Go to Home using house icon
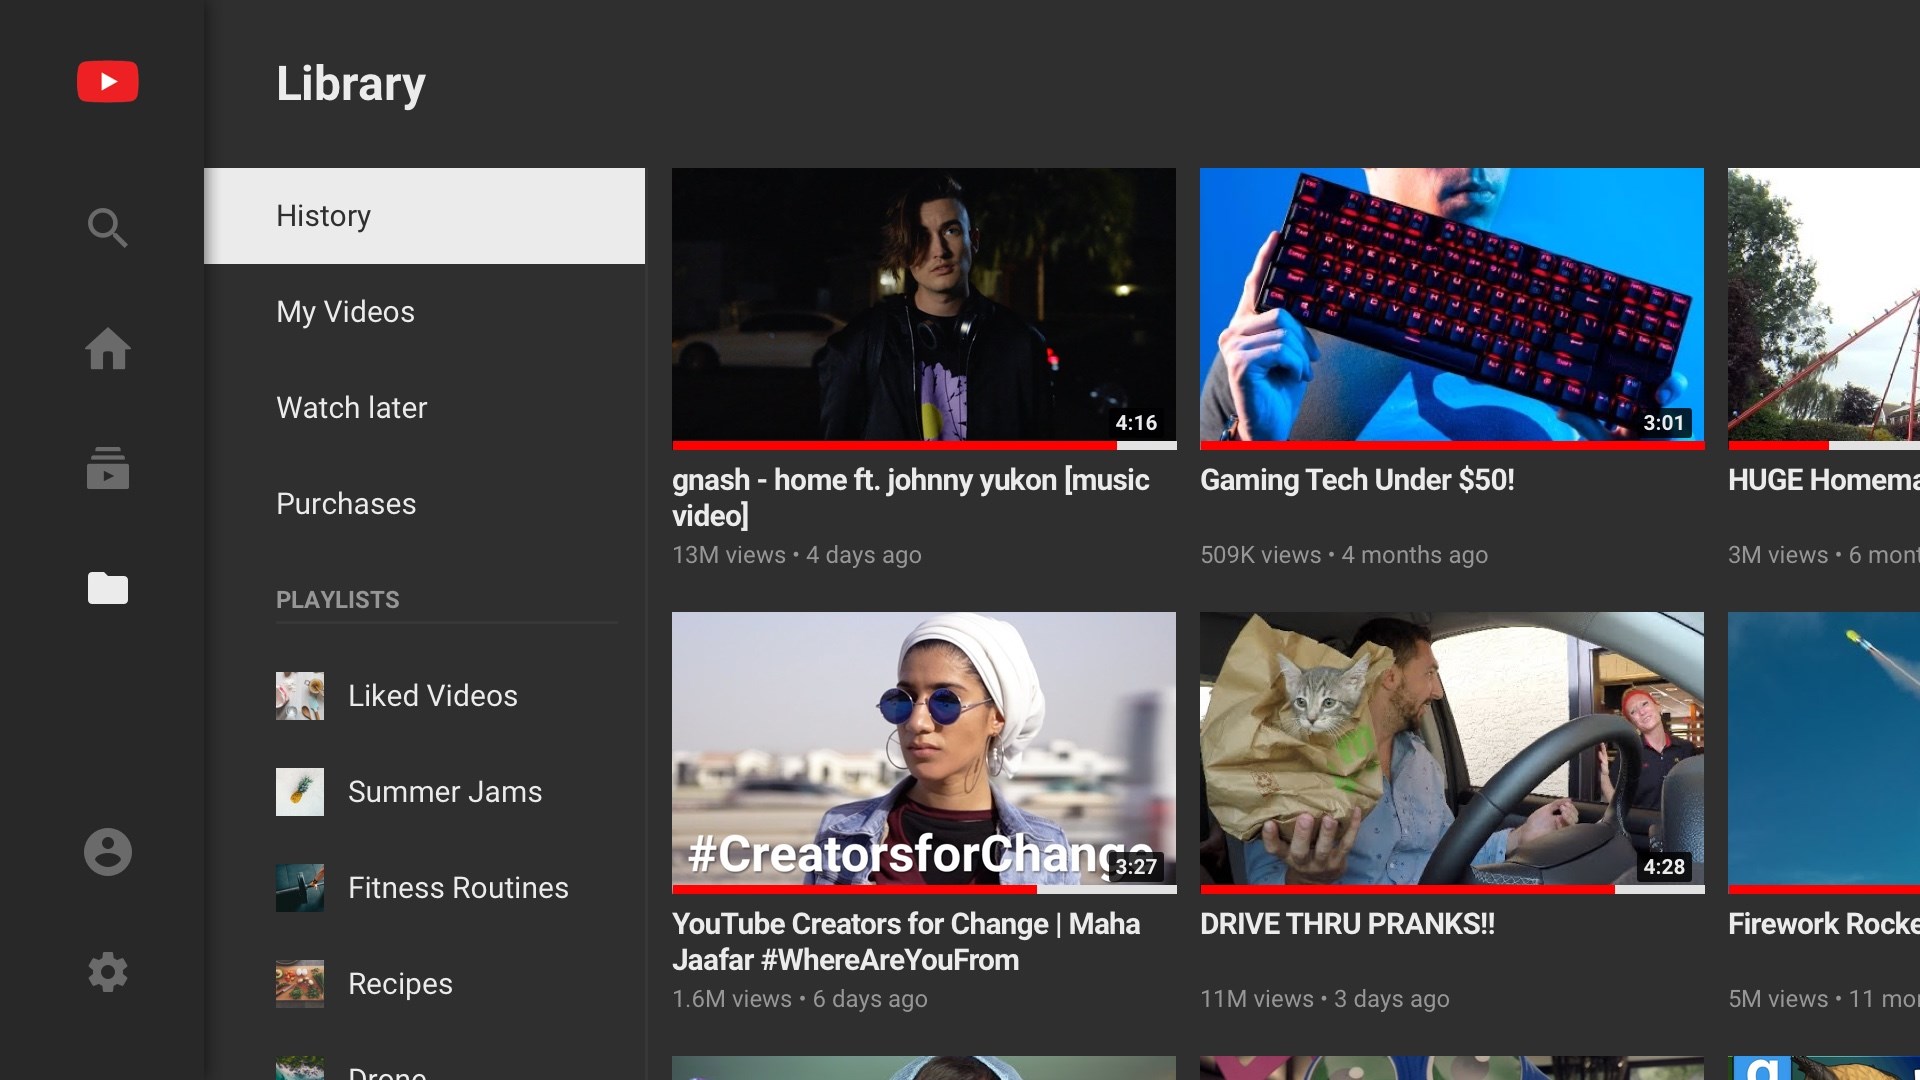This screenshot has width=1920, height=1080. 108,349
